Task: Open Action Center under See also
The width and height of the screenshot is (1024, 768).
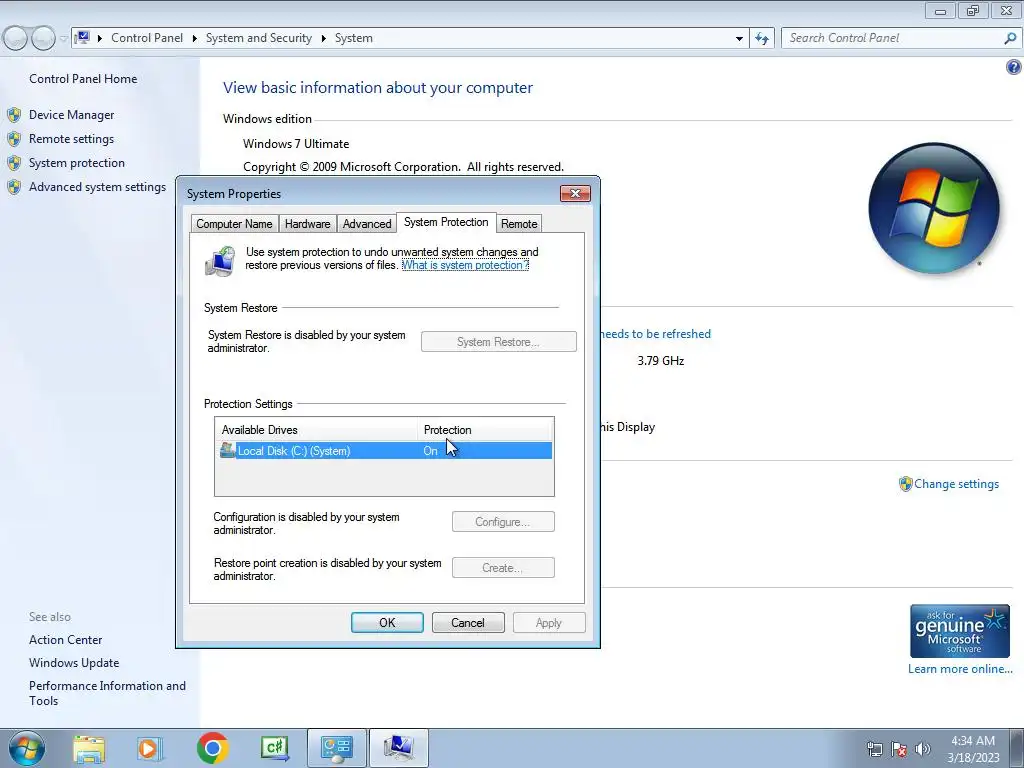Action: [x=65, y=640]
